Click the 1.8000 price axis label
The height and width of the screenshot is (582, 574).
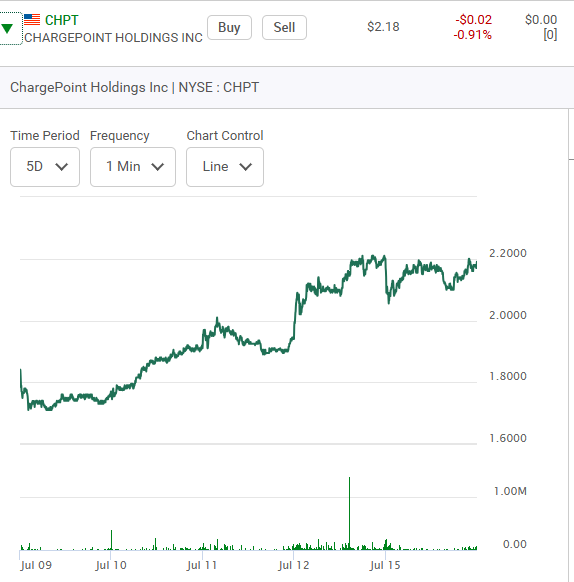tap(508, 376)
